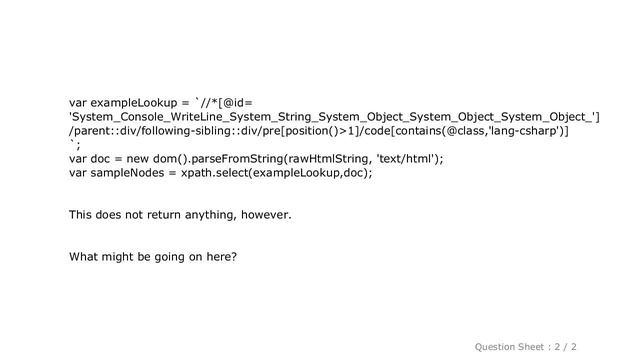Click the 'Question Sheet : 2 / 2' label

tap(525, 347)
